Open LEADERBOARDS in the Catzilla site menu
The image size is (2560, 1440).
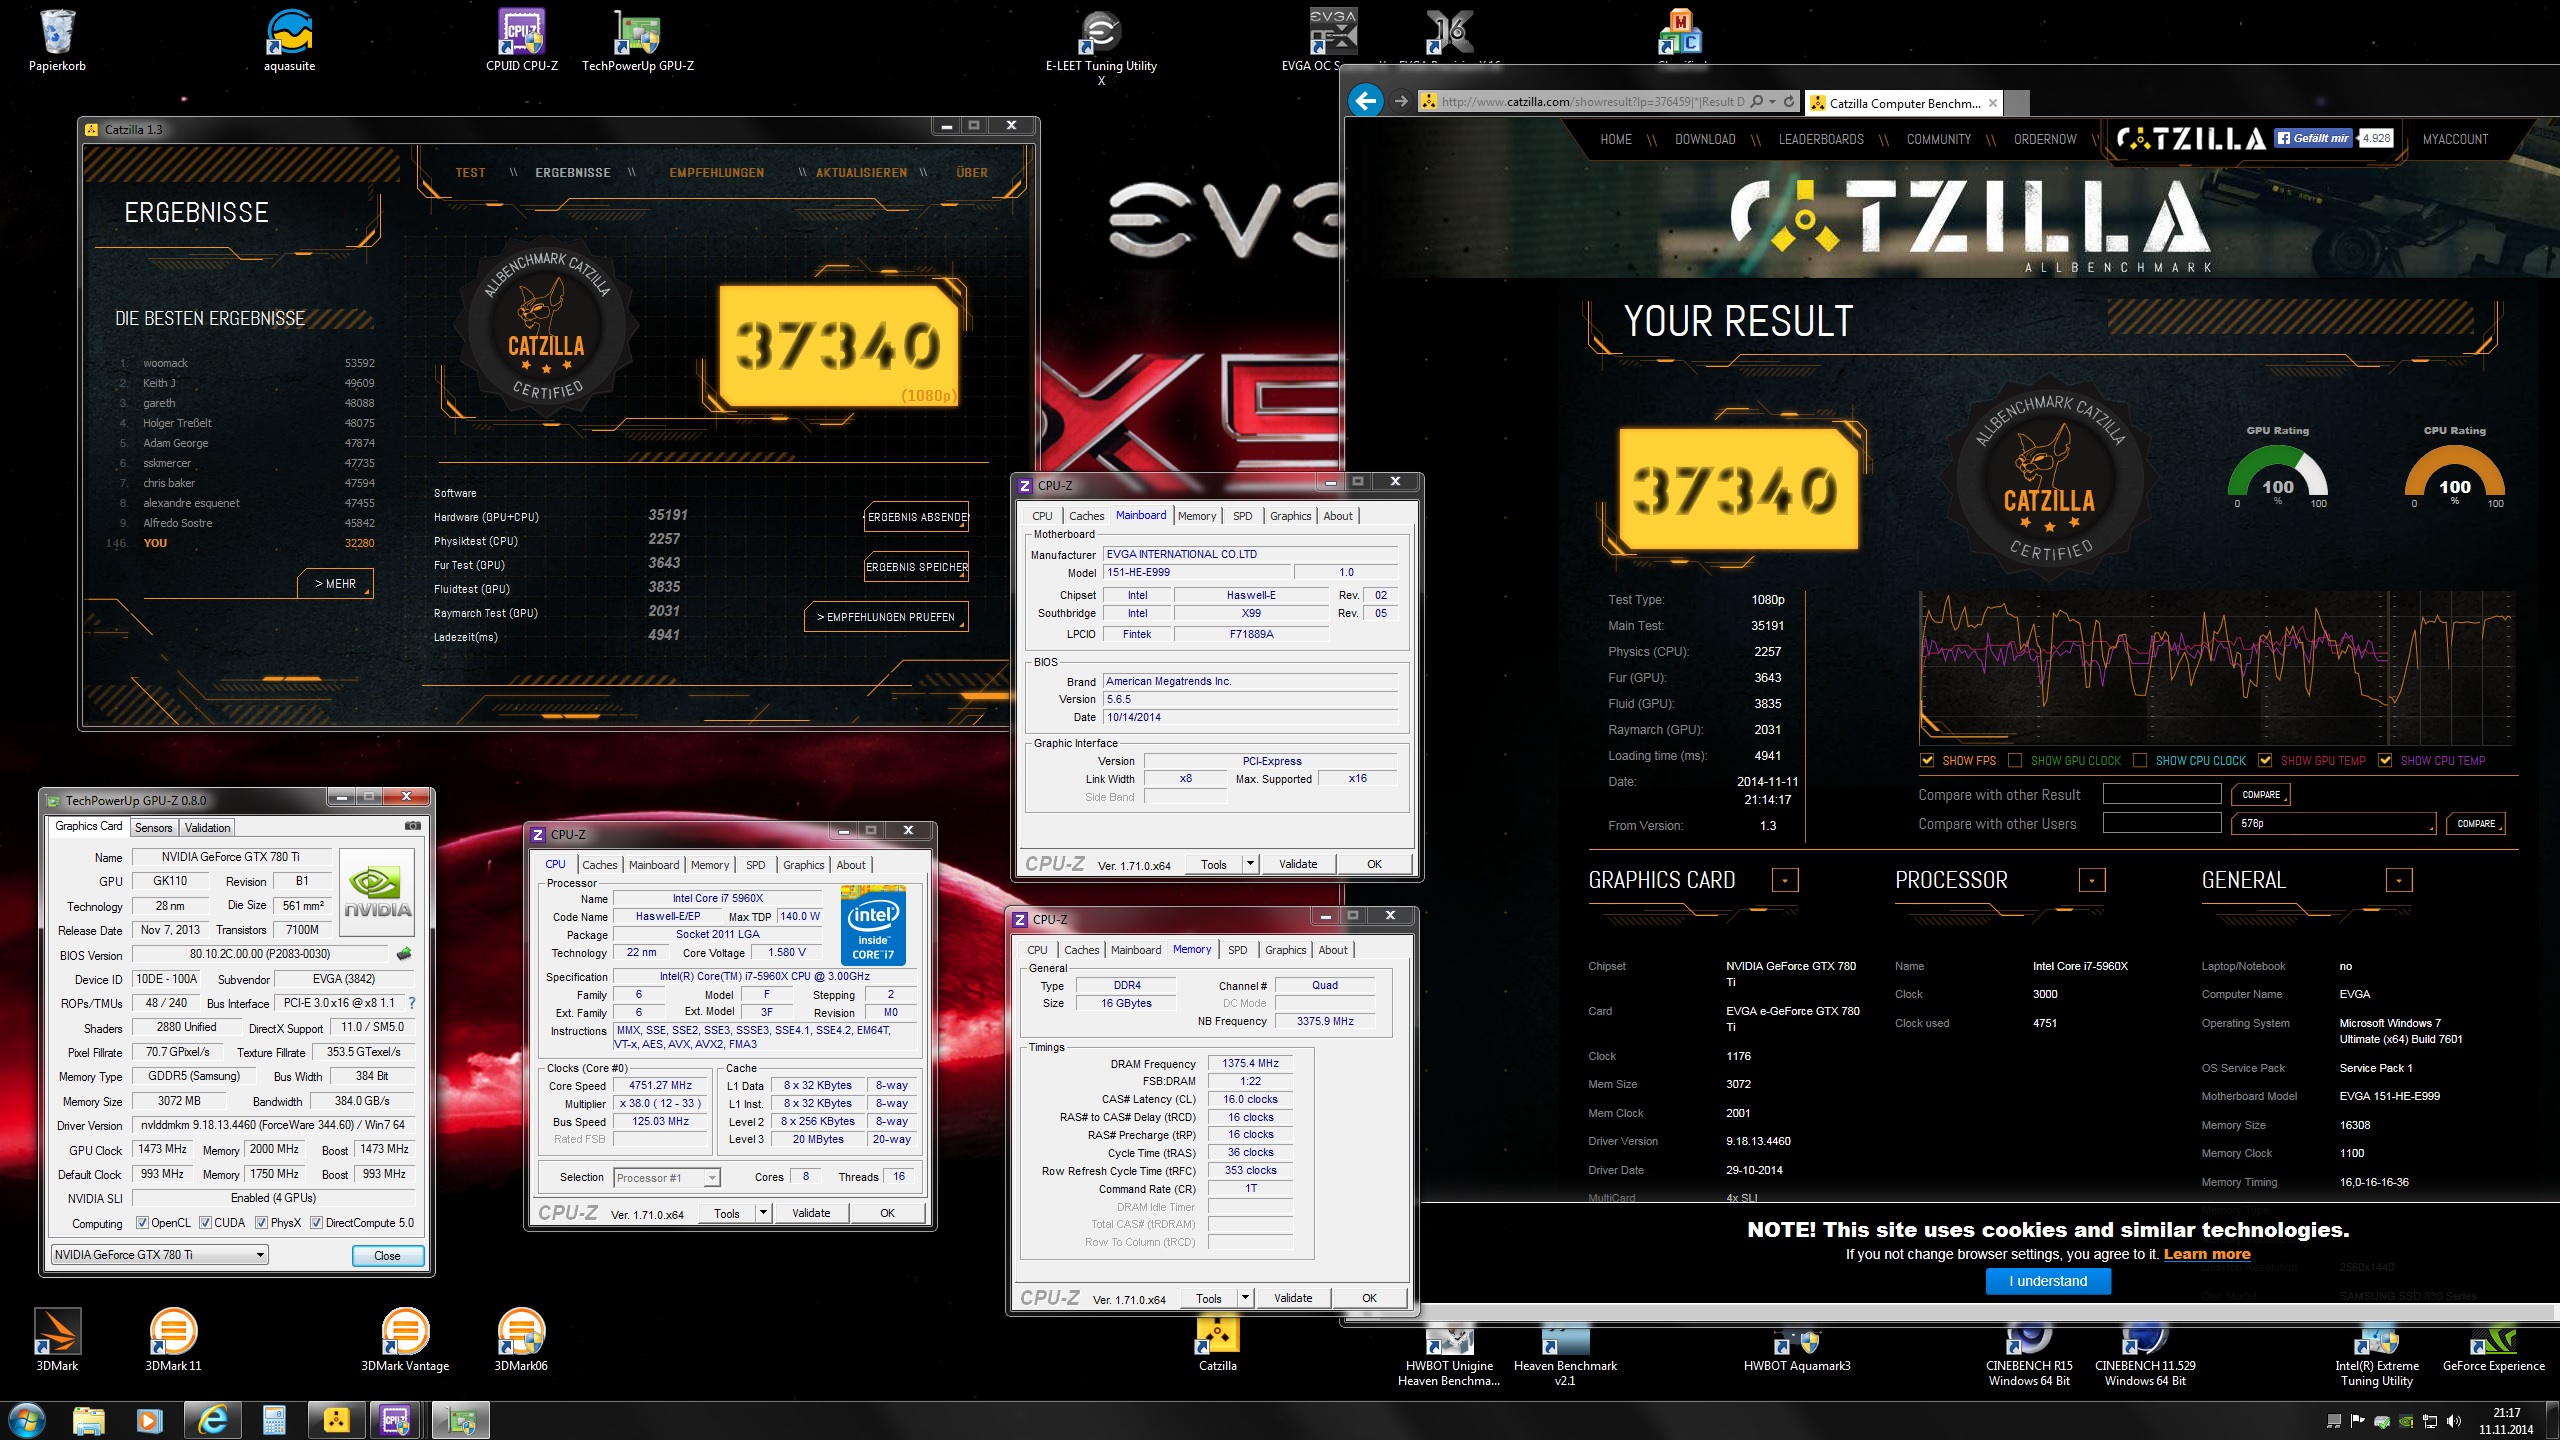(1820, 139)
